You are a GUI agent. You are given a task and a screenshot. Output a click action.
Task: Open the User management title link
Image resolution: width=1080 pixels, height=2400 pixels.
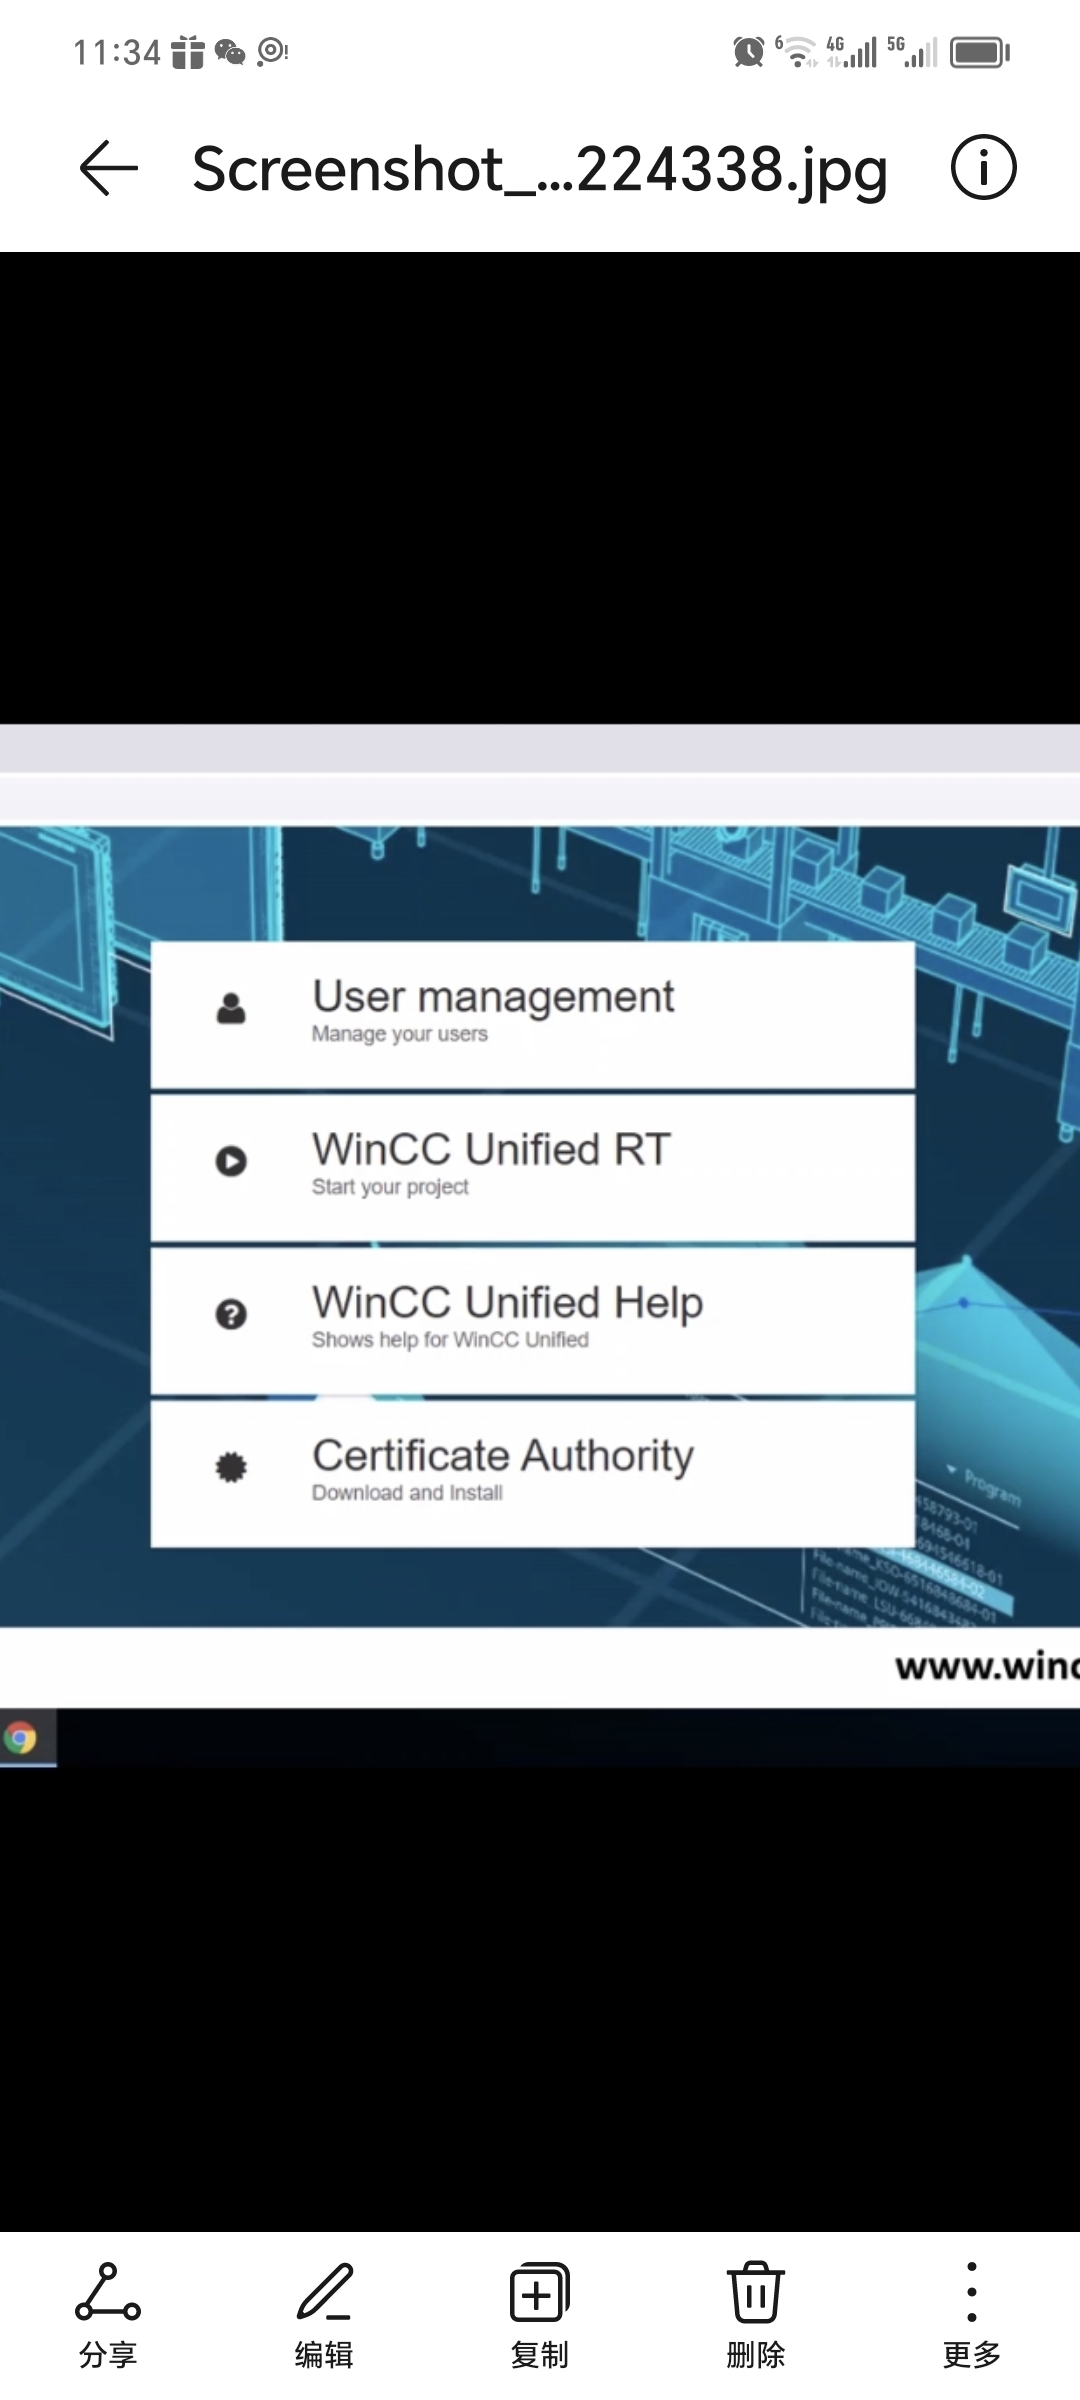493,997
